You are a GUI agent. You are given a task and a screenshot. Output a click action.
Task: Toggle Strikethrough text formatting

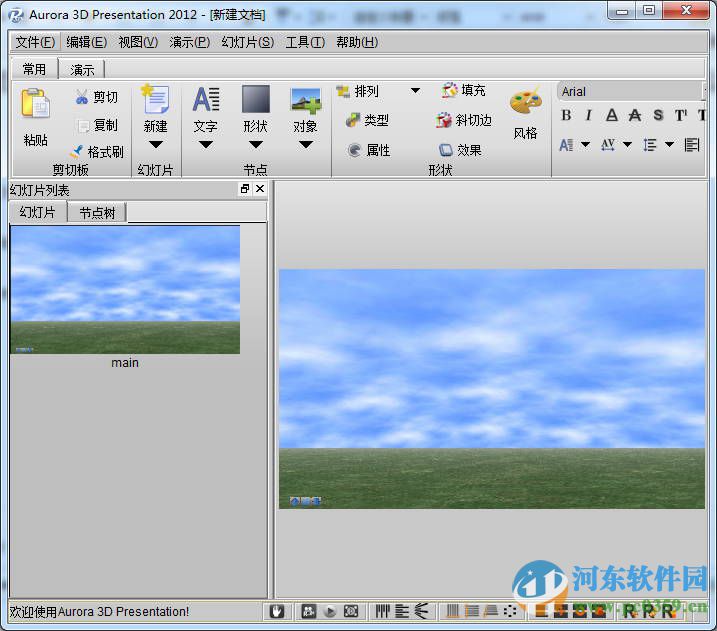click(x=635, y=115)
